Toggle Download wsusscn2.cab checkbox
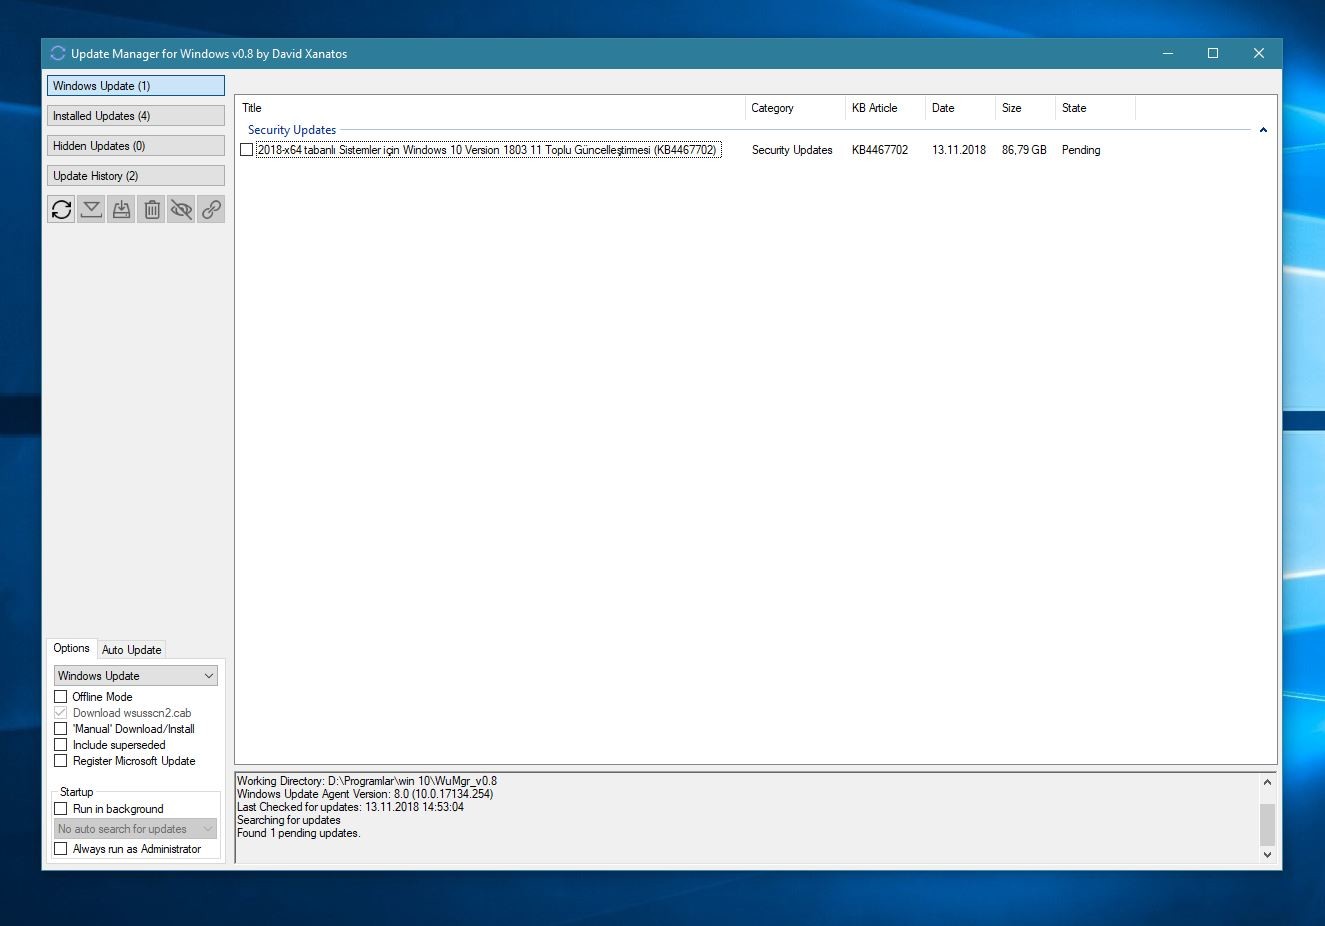The width and height of the screenshot is (1325, 926). (61, 713)
